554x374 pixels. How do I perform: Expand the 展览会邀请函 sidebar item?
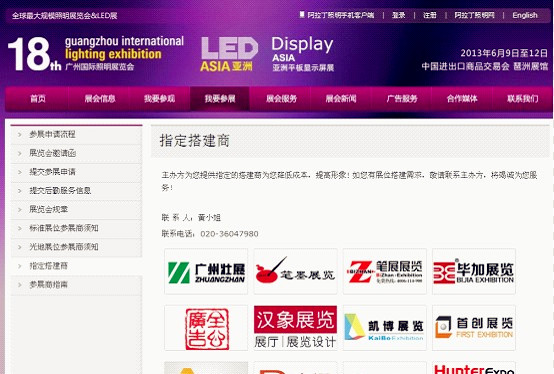[76, 153]
